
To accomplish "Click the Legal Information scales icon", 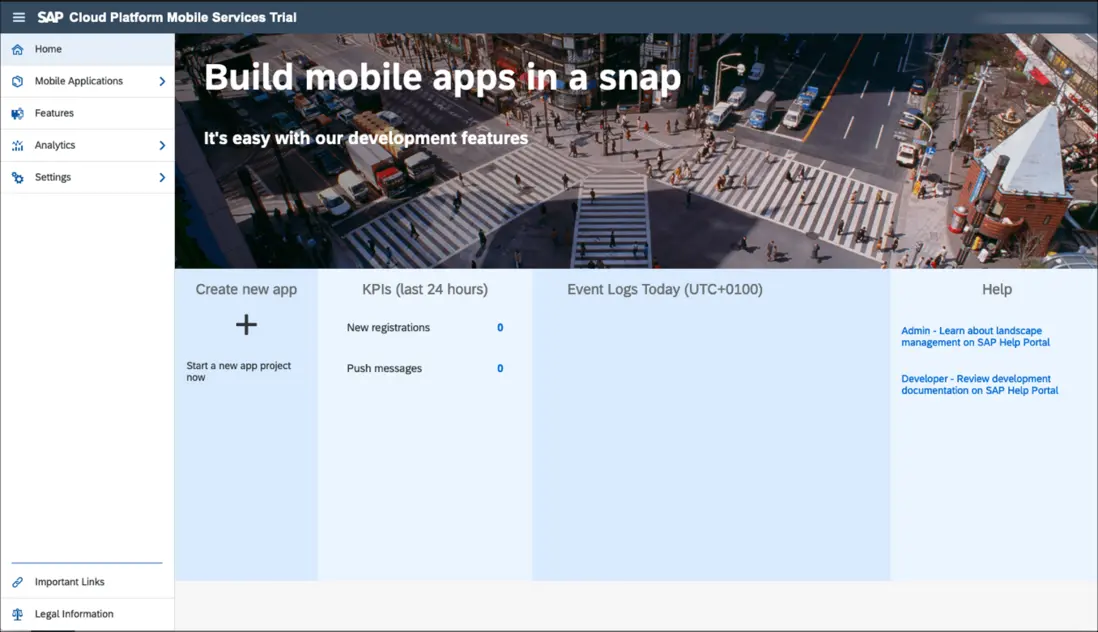I will click(17, 614).
